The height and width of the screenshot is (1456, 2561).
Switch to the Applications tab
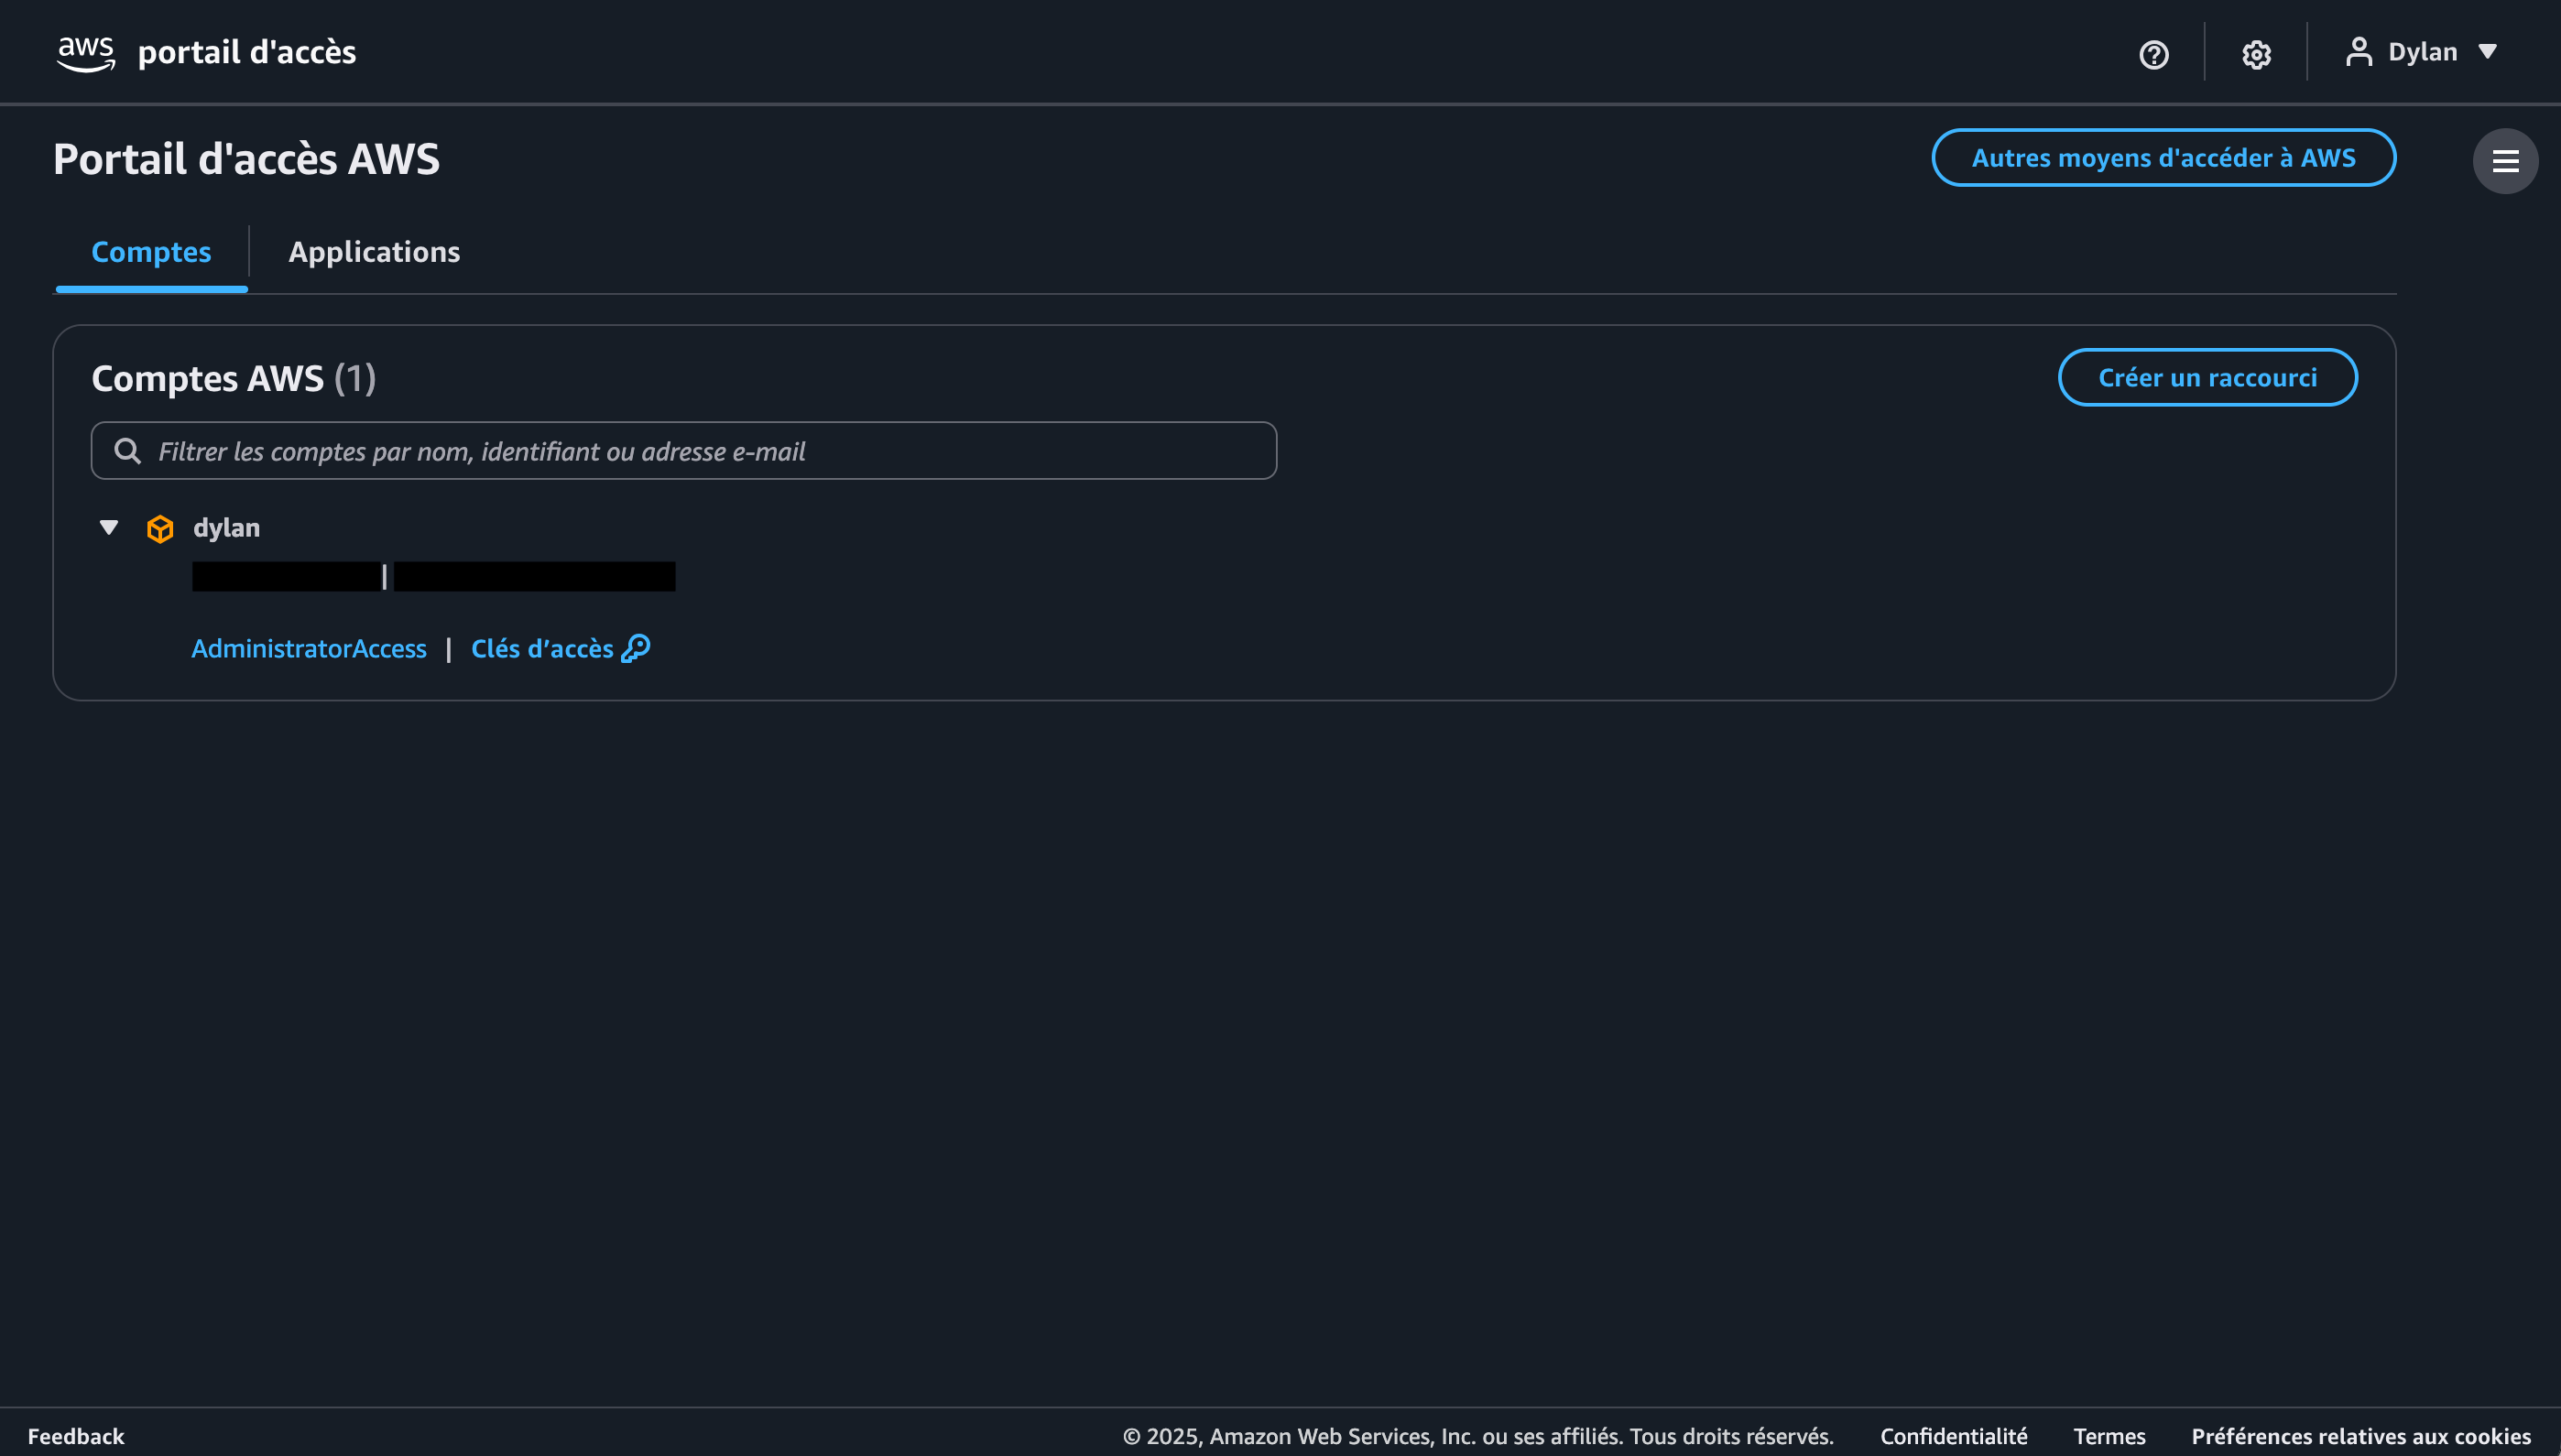[374, 252]
